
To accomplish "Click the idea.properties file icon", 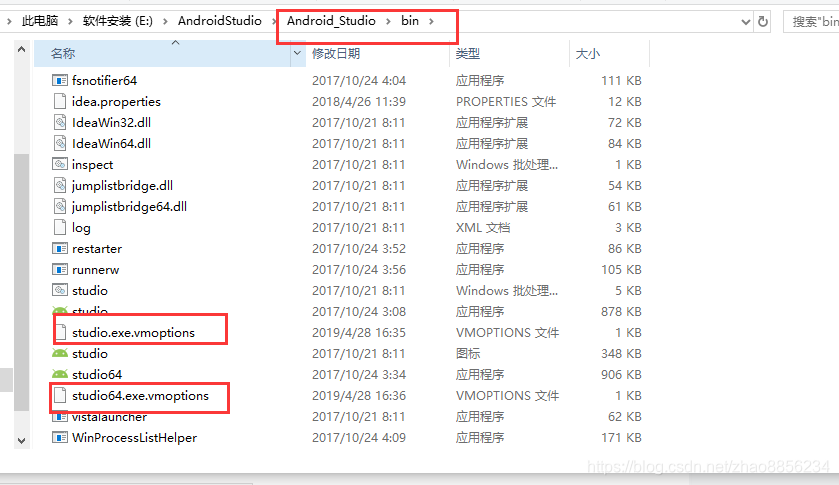I will point(60,101).
